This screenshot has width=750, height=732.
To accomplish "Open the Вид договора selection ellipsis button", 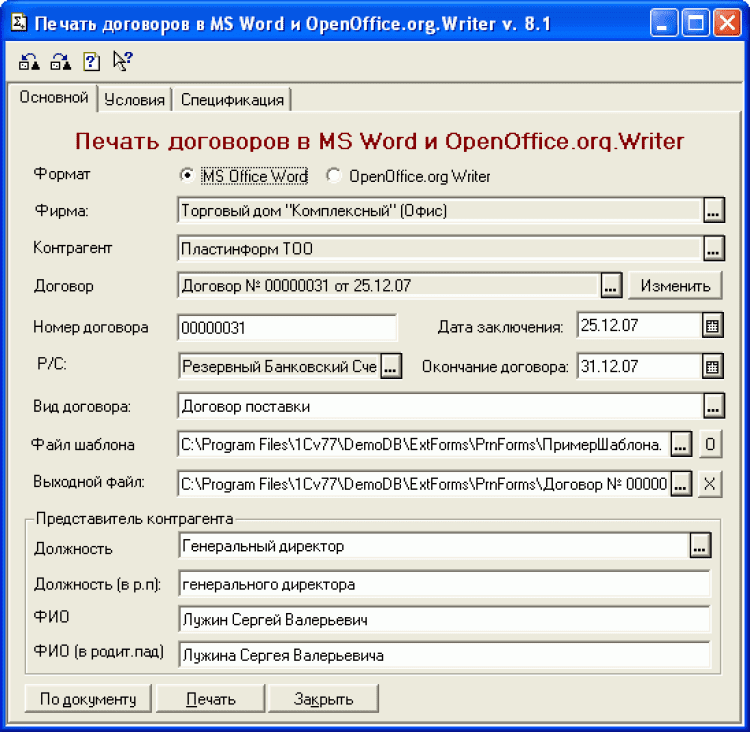I will (714, 406).
